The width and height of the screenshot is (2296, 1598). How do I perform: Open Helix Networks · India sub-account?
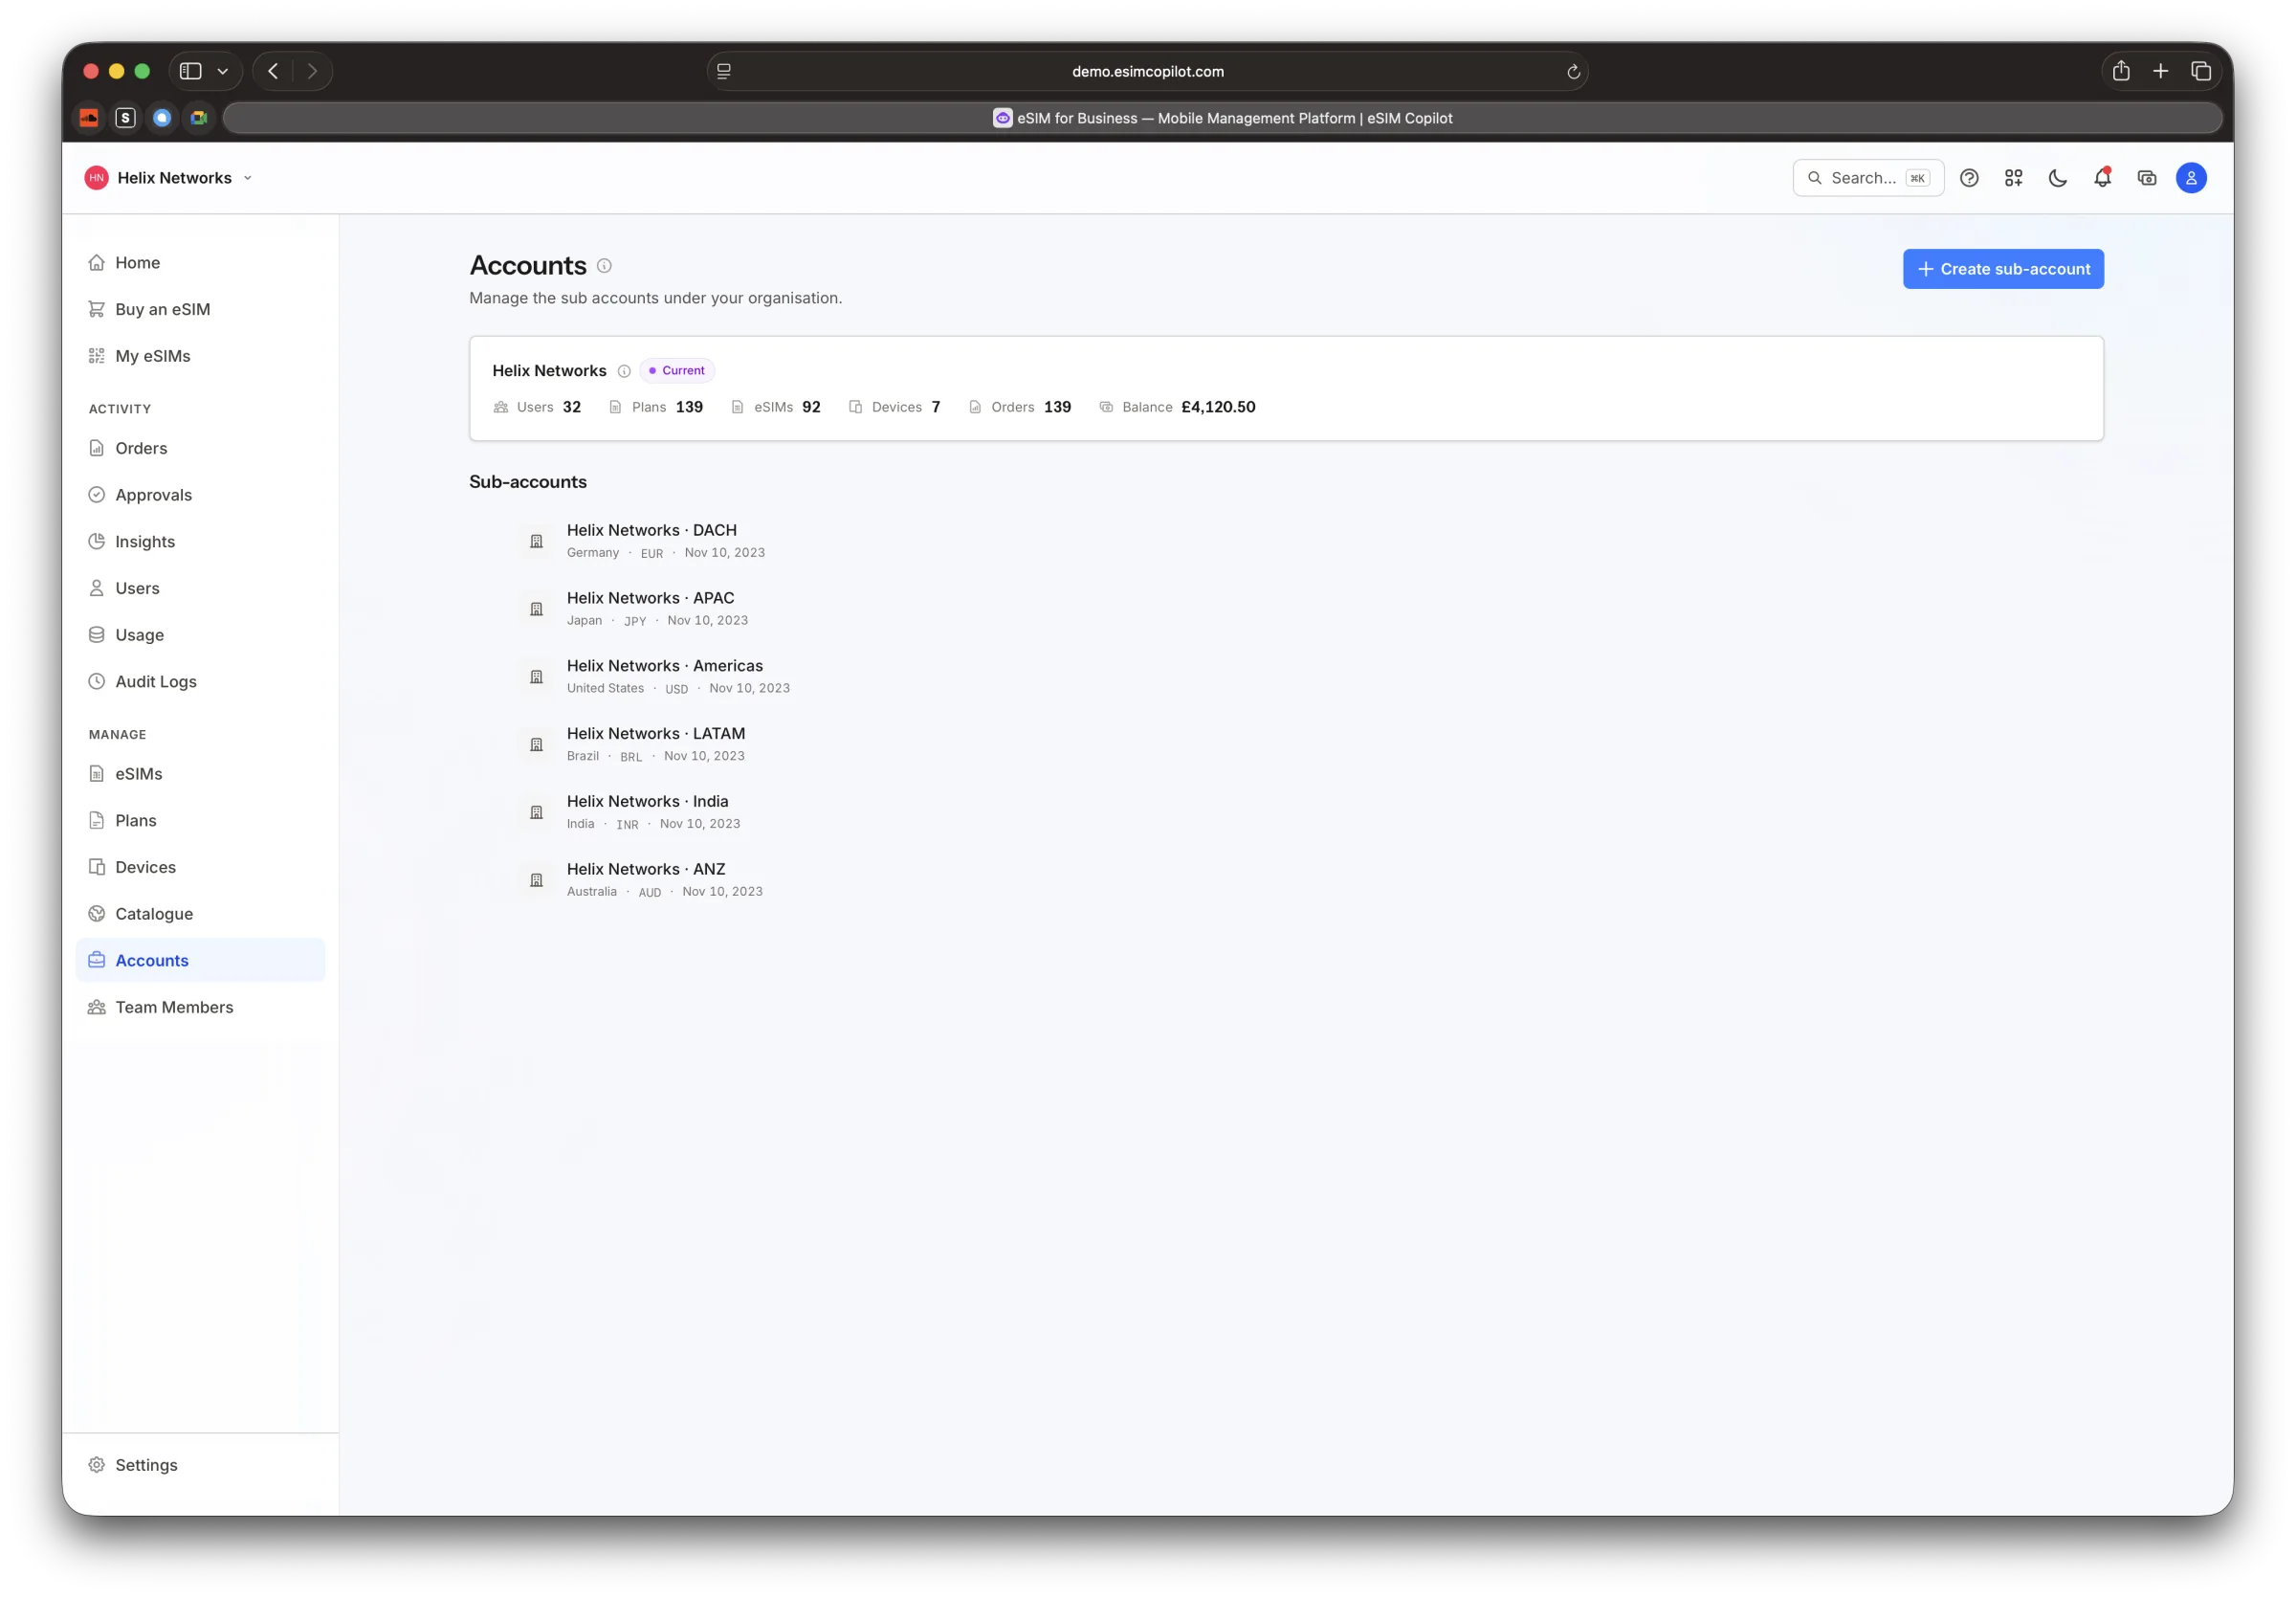[x=647, y=802]
